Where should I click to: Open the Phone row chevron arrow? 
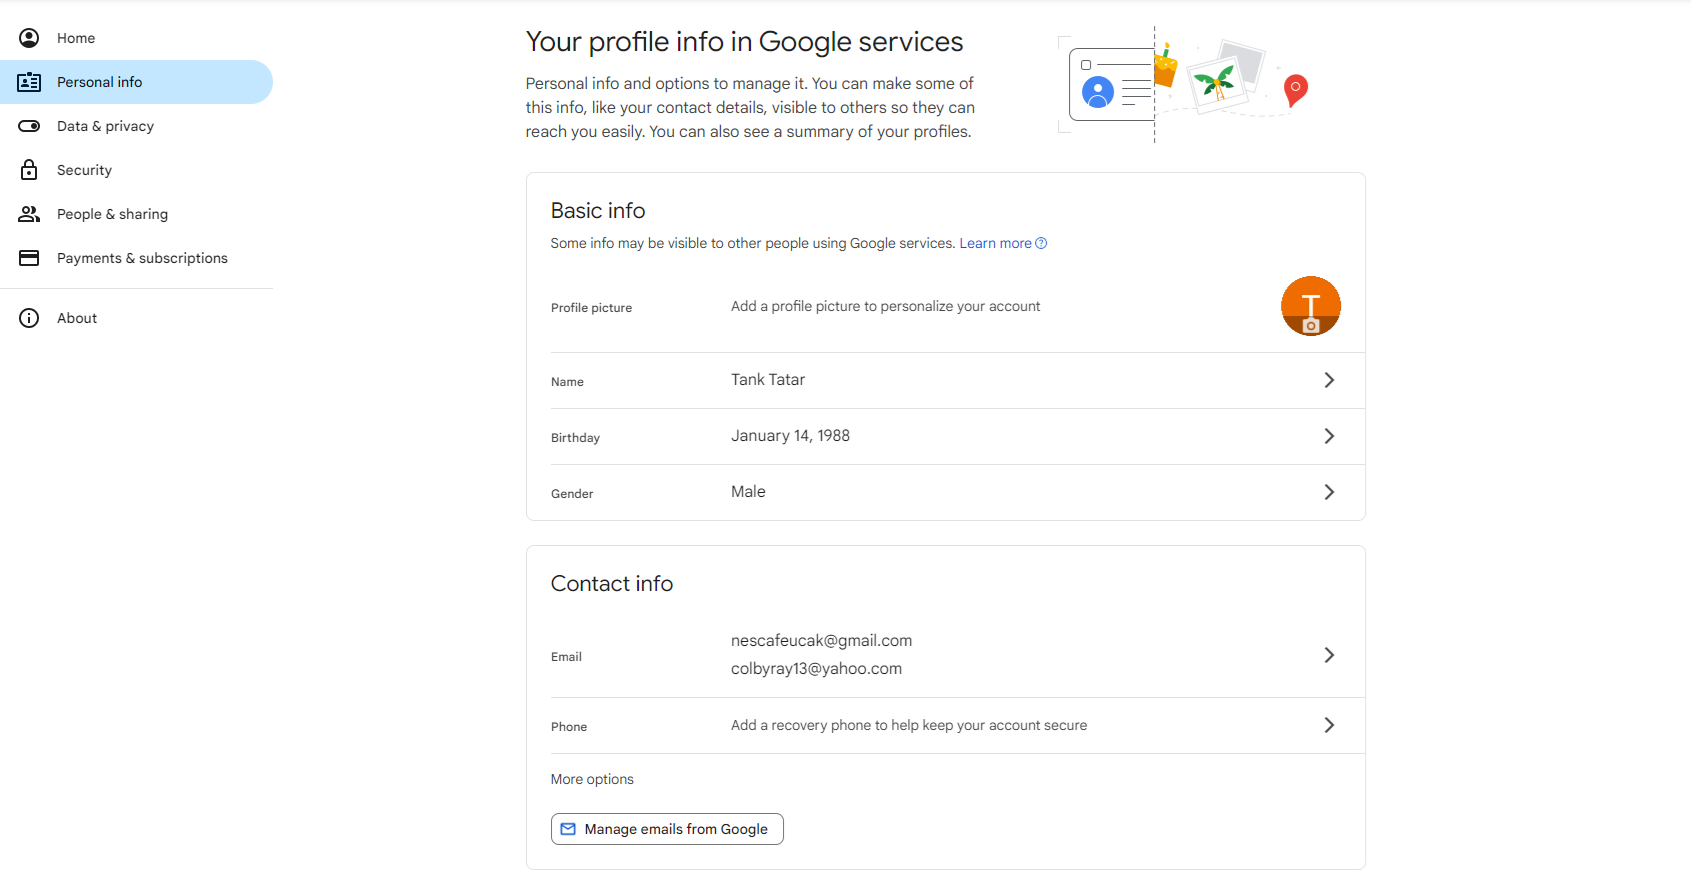coord(1329,725)
